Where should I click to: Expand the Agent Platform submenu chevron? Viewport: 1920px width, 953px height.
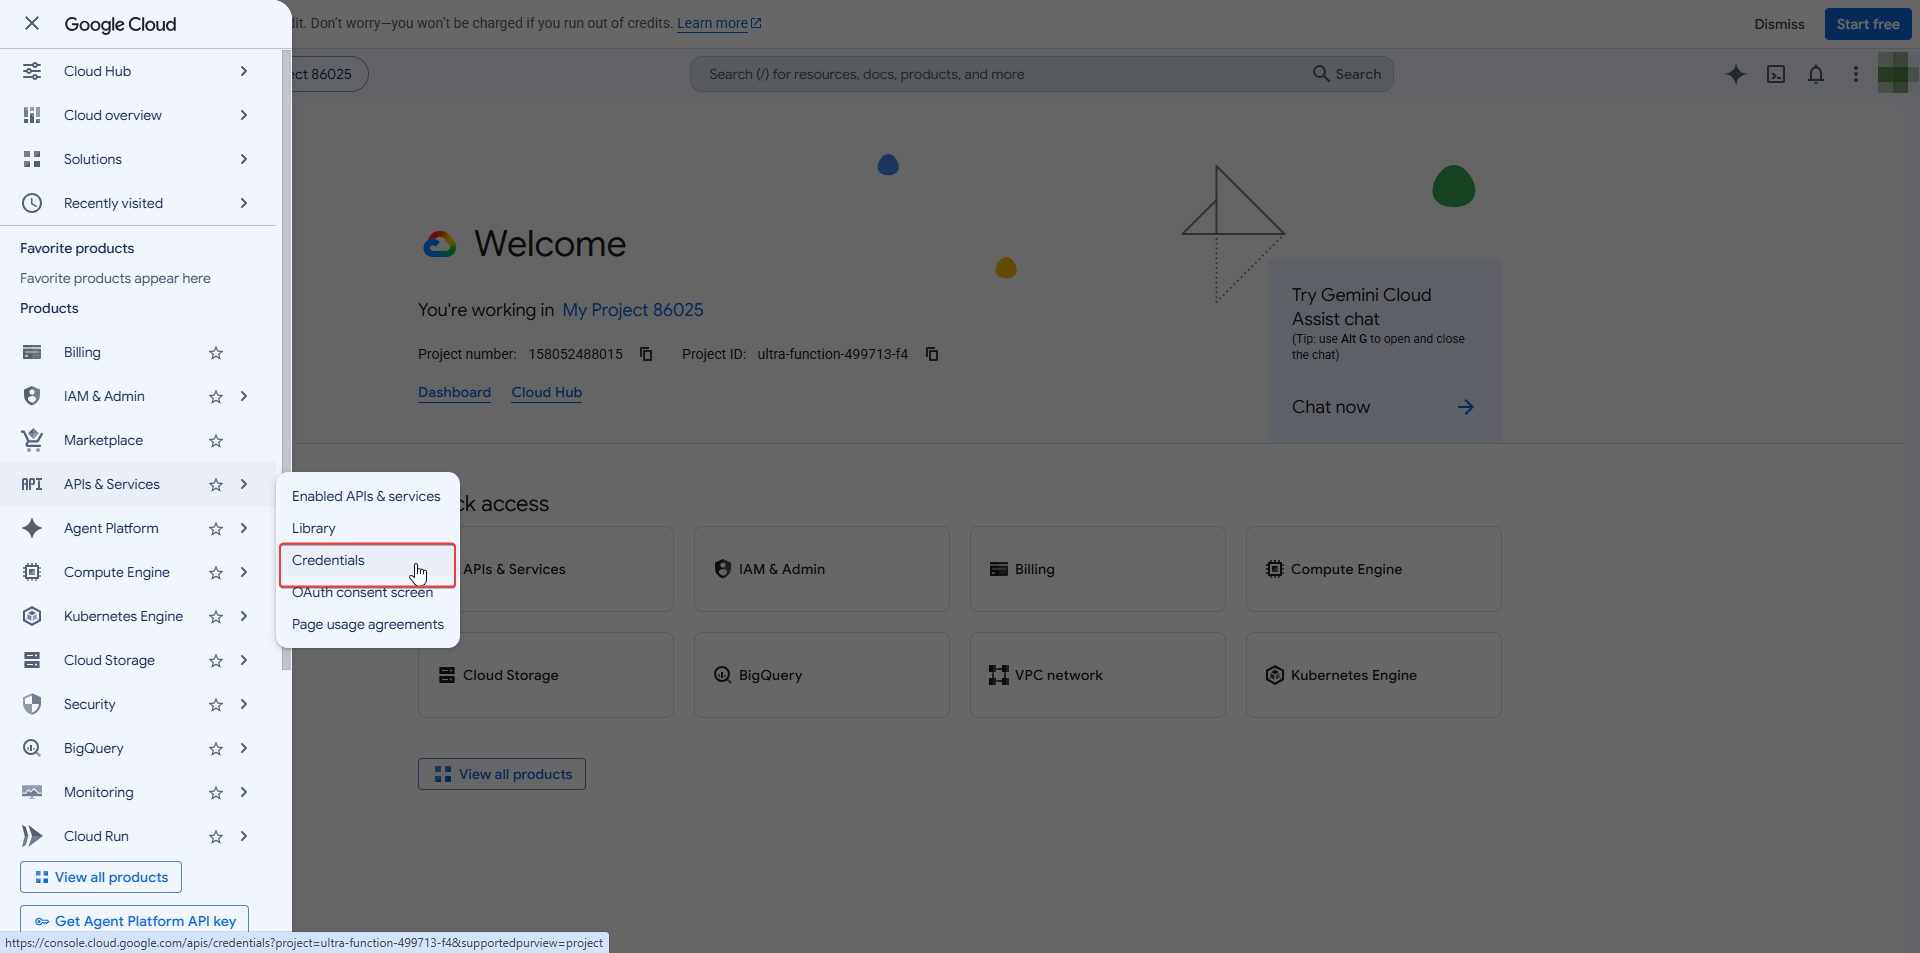click(x=244, y=528)
